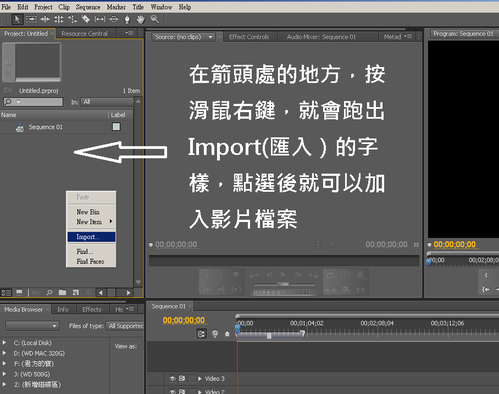Screen dimensions: 499x394
Task: Select the Zoom magnifier tool
Action: pos(154,19)
